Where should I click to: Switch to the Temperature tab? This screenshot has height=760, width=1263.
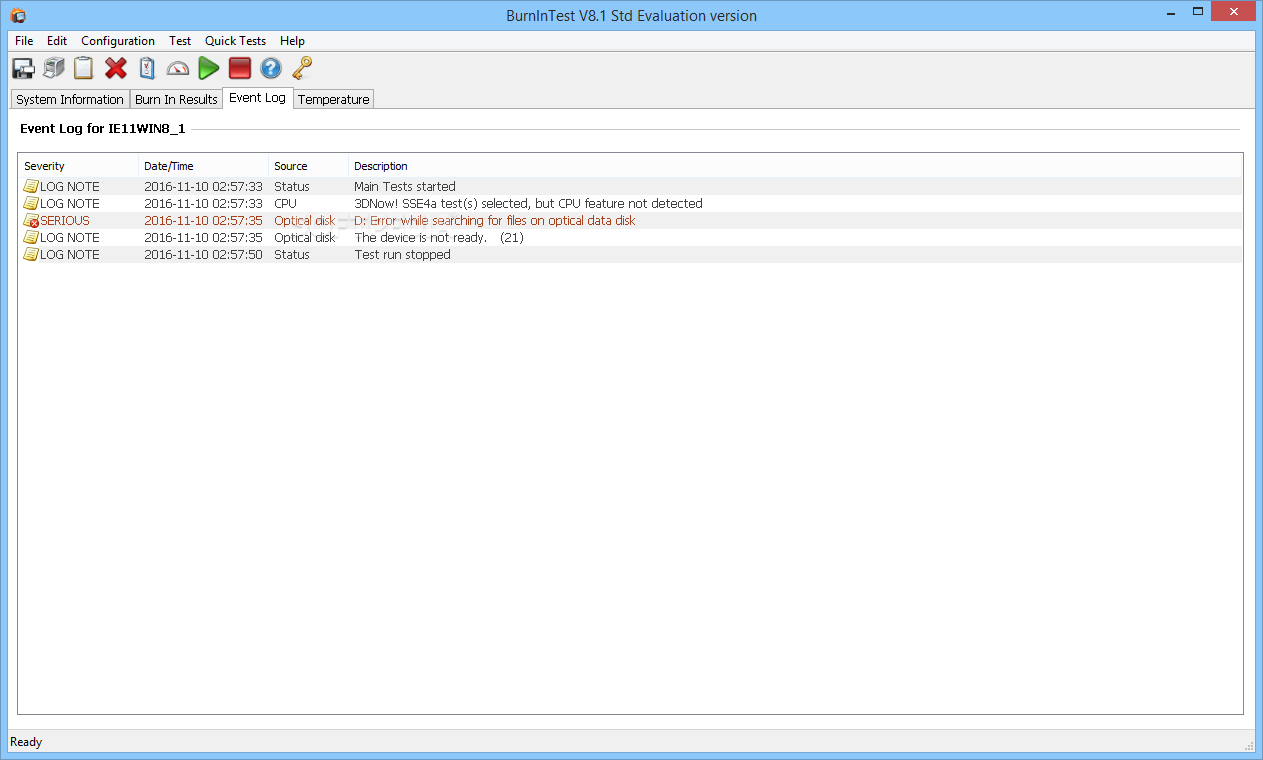[334, 99]
